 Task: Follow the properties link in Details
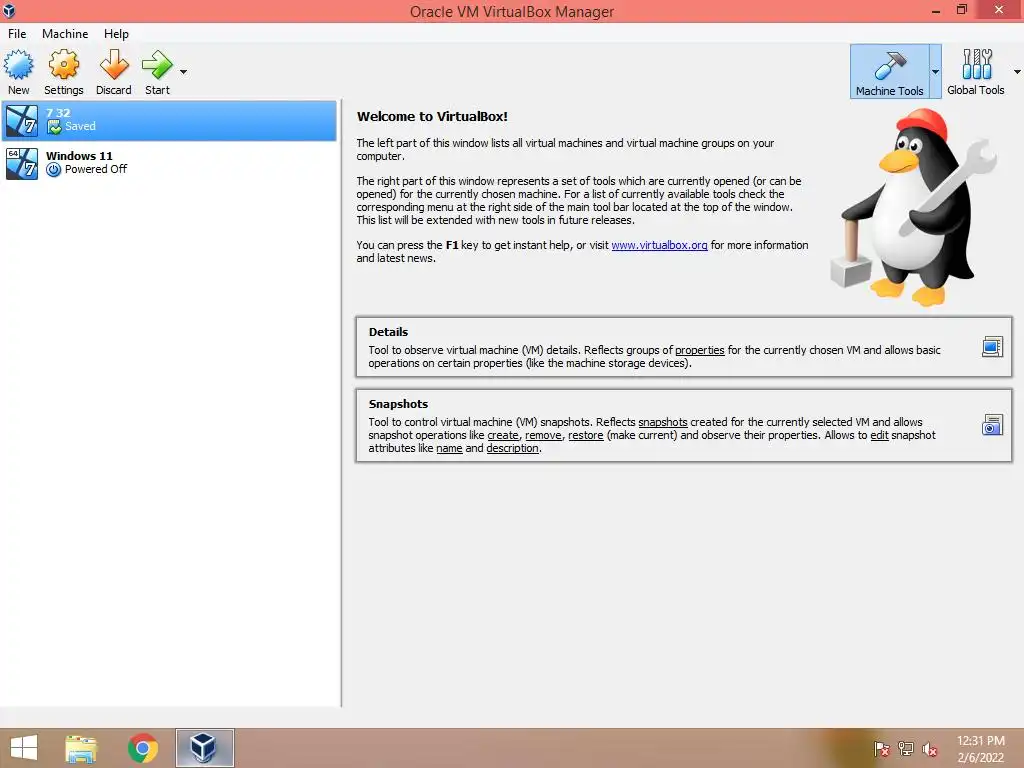pos(699,350)
